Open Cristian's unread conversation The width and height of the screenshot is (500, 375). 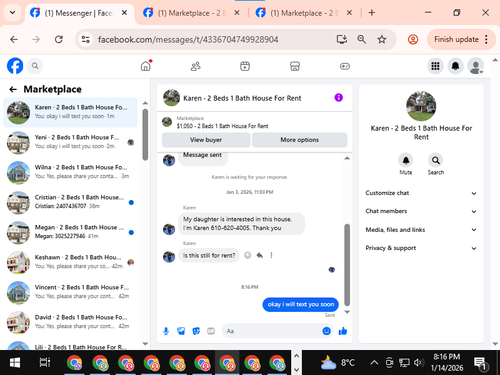tap(70, 202)
